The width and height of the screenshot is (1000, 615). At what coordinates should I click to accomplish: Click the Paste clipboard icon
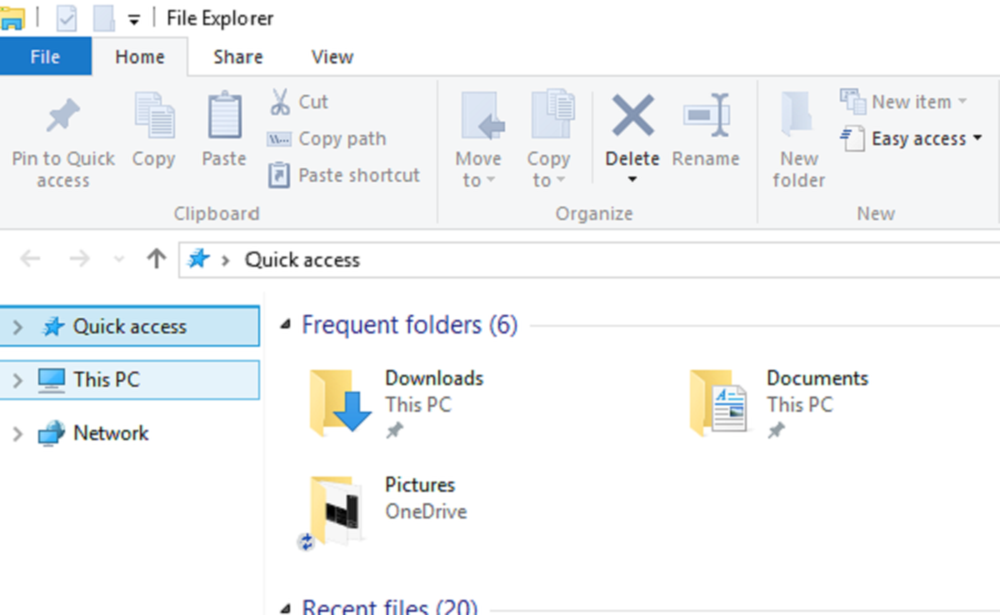pos(224,117)
